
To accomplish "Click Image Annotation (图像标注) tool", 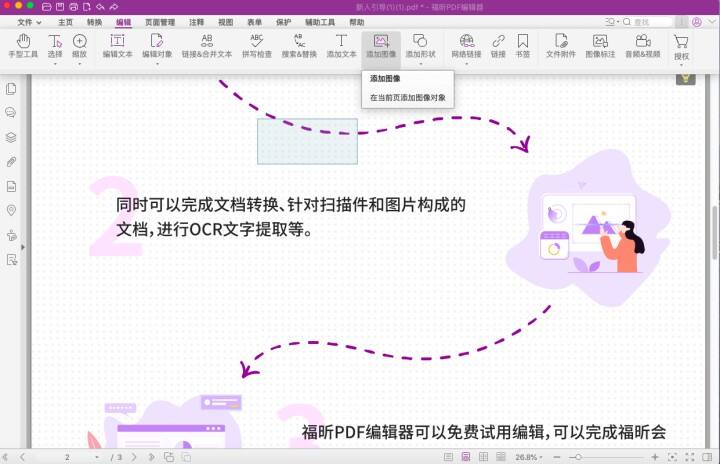I will pos(600,45).
